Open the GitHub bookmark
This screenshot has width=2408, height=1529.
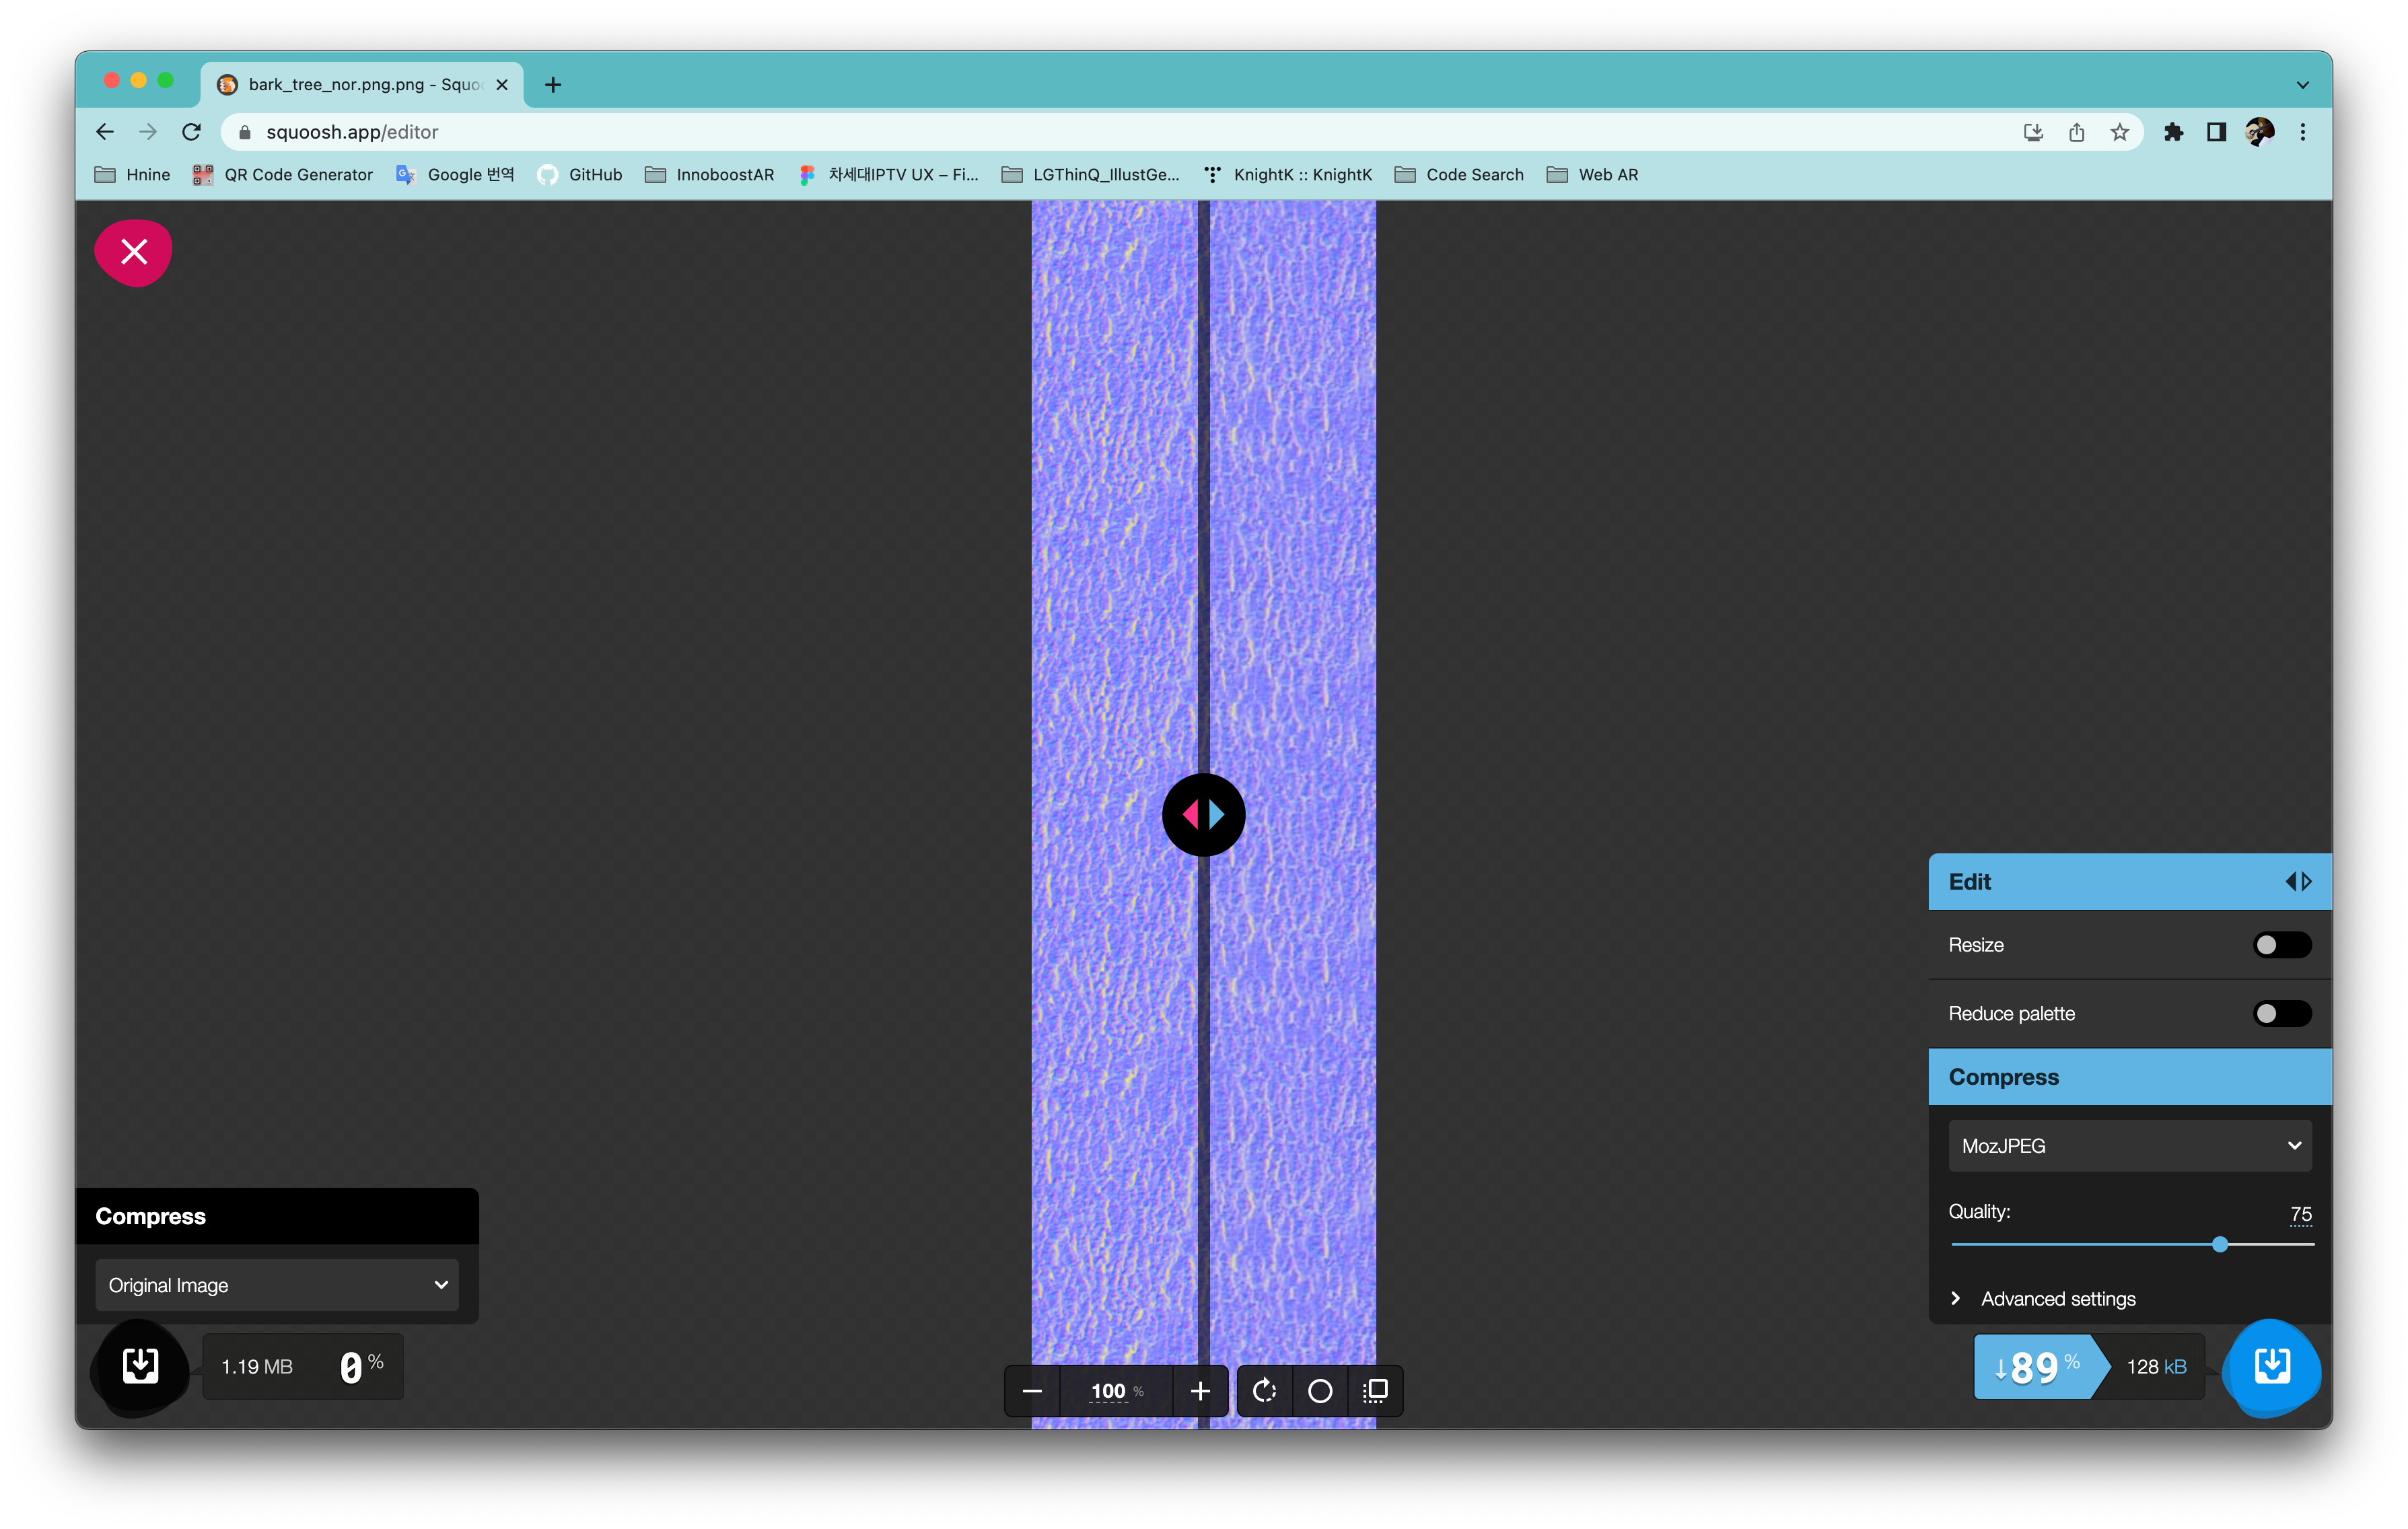[580, 175]
